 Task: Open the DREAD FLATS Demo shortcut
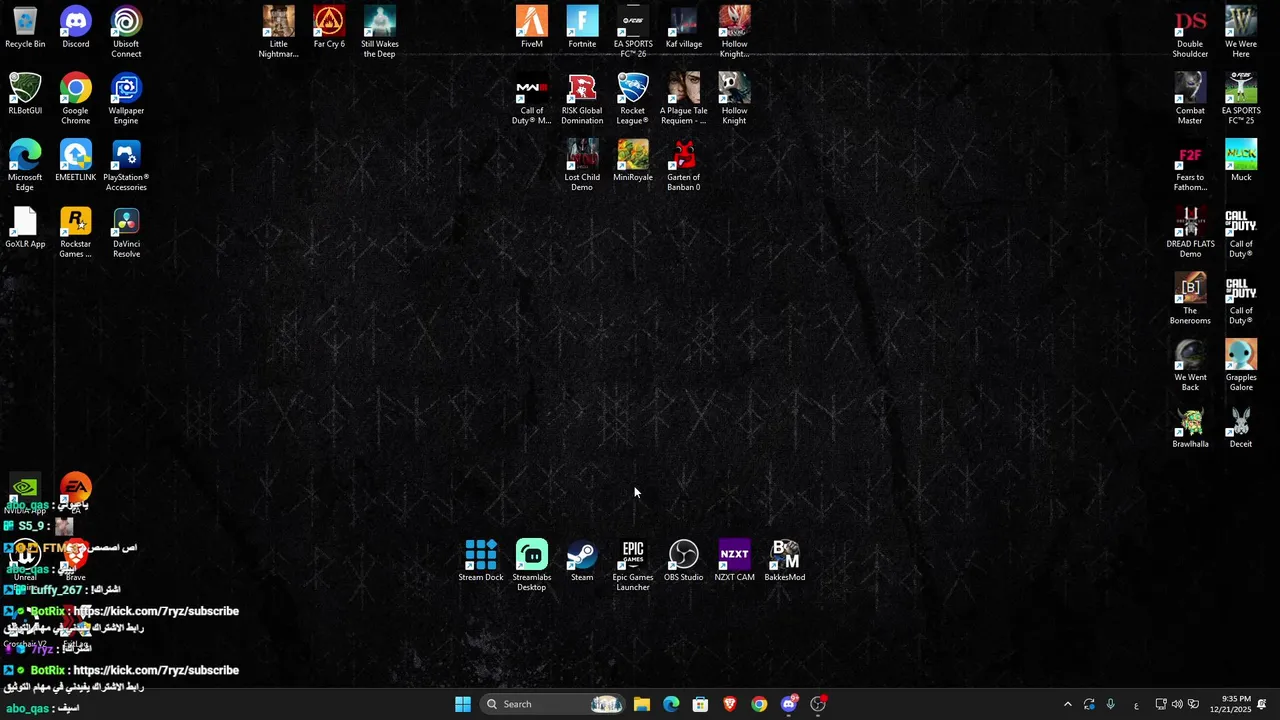[1190, 233]
